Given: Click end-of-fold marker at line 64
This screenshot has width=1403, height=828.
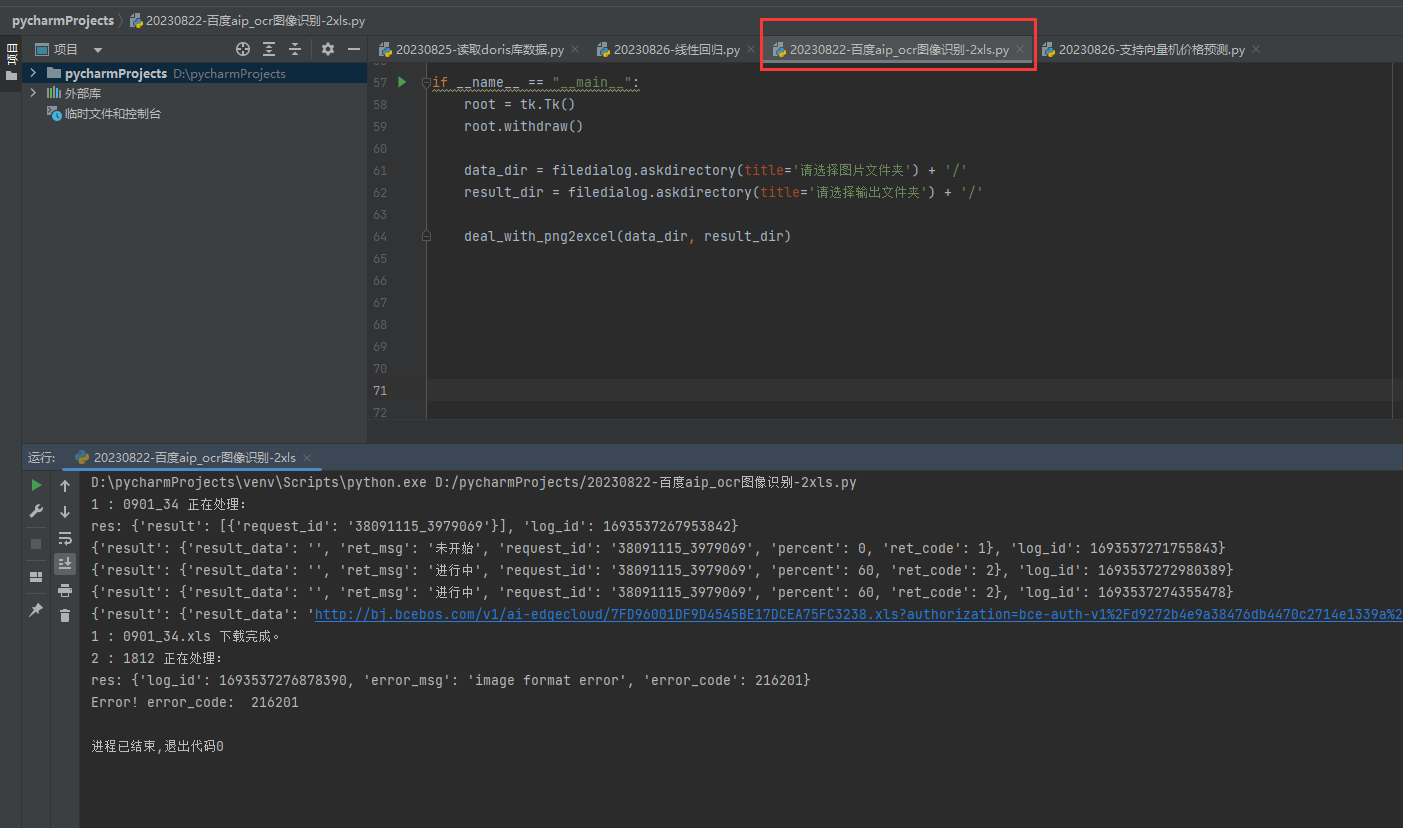Looking at the screenshot, I should [x=426, y=236].
